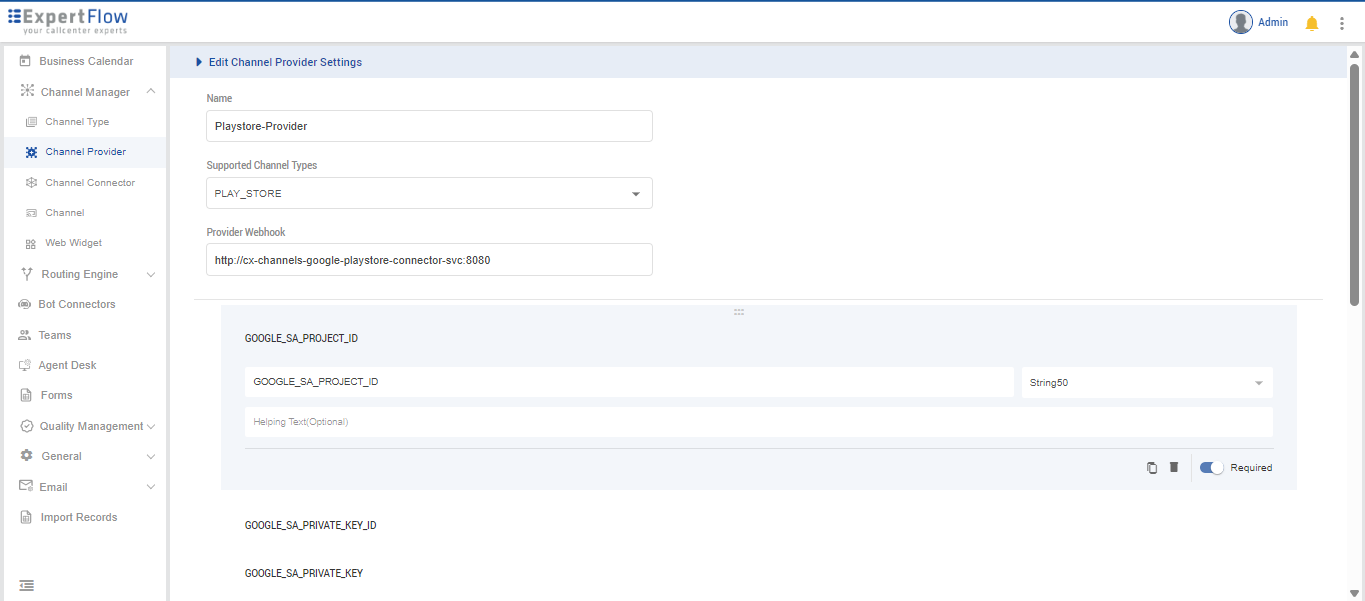Viewport: 1365px width, 601px height.
Task: Expand the GOOGLE_SA_PRIVATE_KEY_ID attribute row
Action: click(x=311, y=525)
